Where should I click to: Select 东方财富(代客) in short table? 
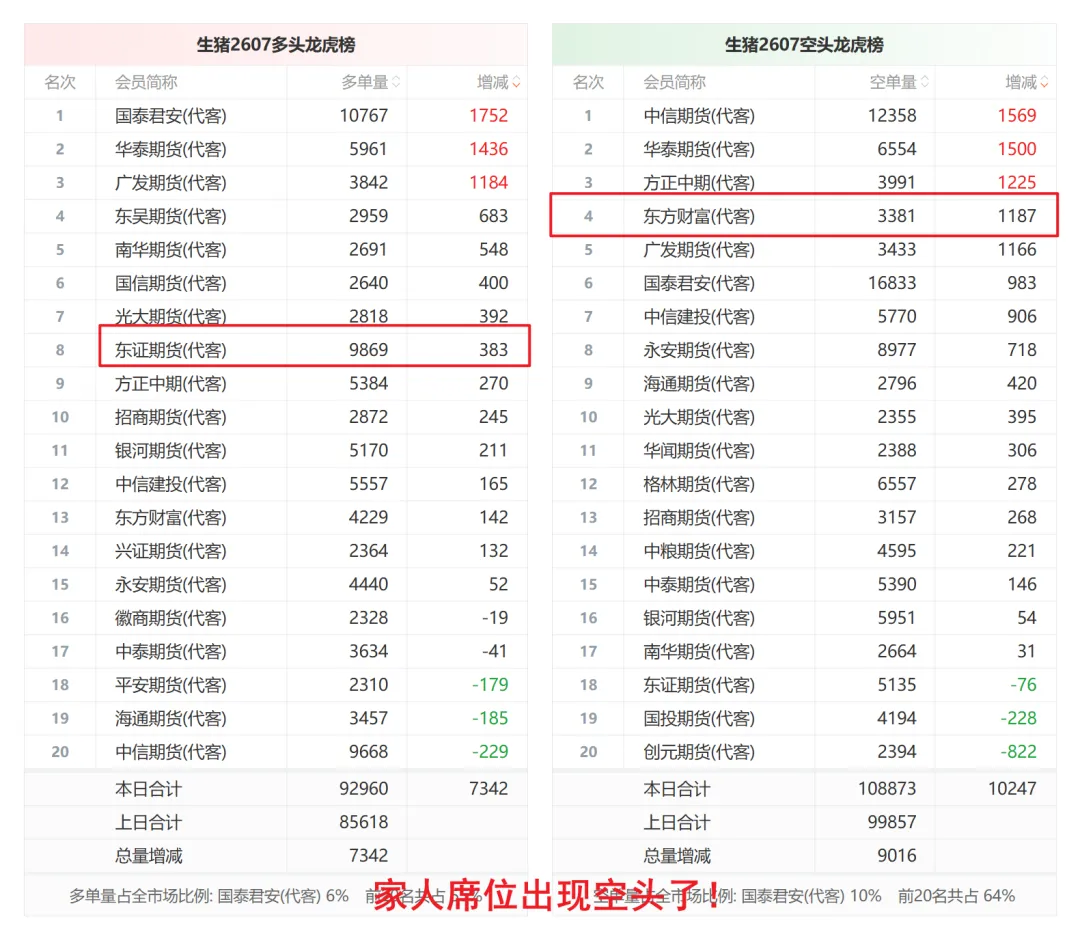(699, 216)
